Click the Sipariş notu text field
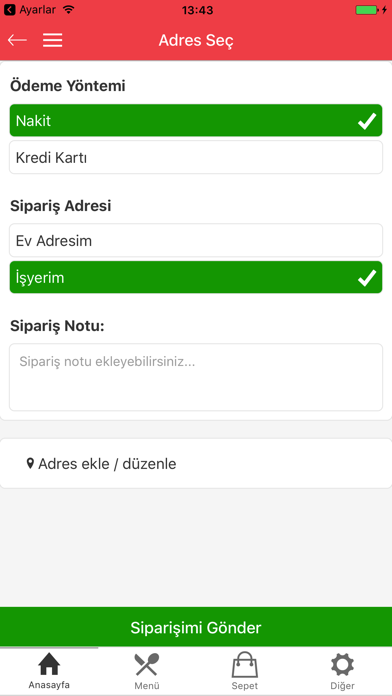392x696 pixels. pos(196,377)
